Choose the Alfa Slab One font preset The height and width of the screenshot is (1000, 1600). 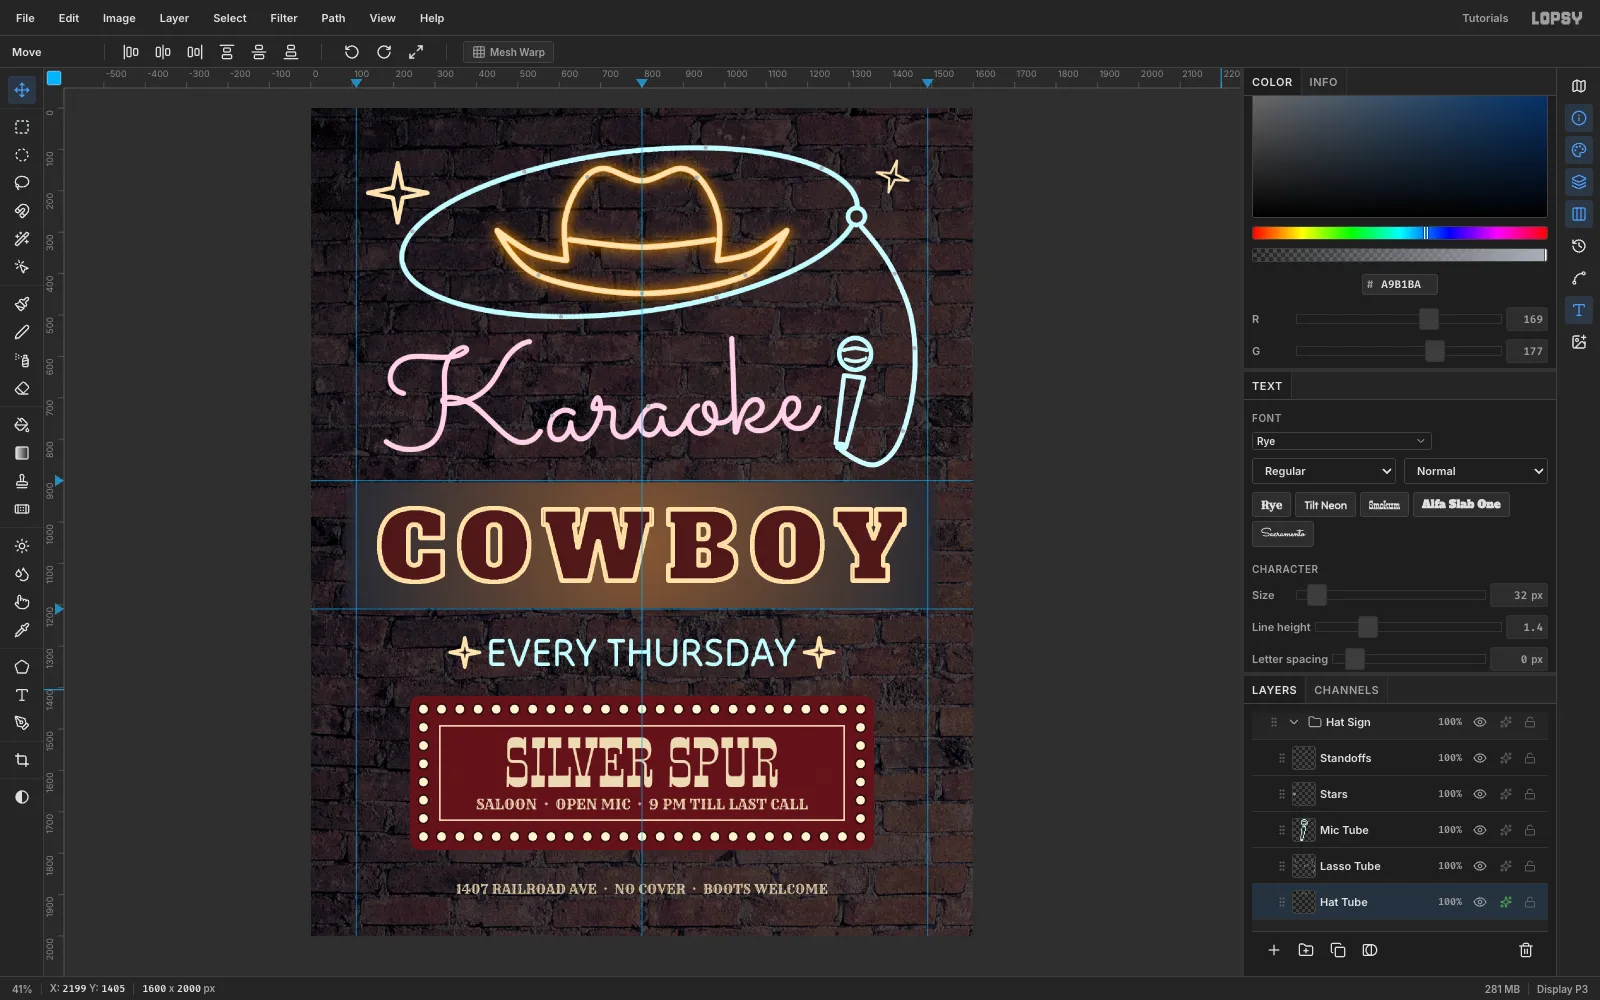tap(1461, 505)
